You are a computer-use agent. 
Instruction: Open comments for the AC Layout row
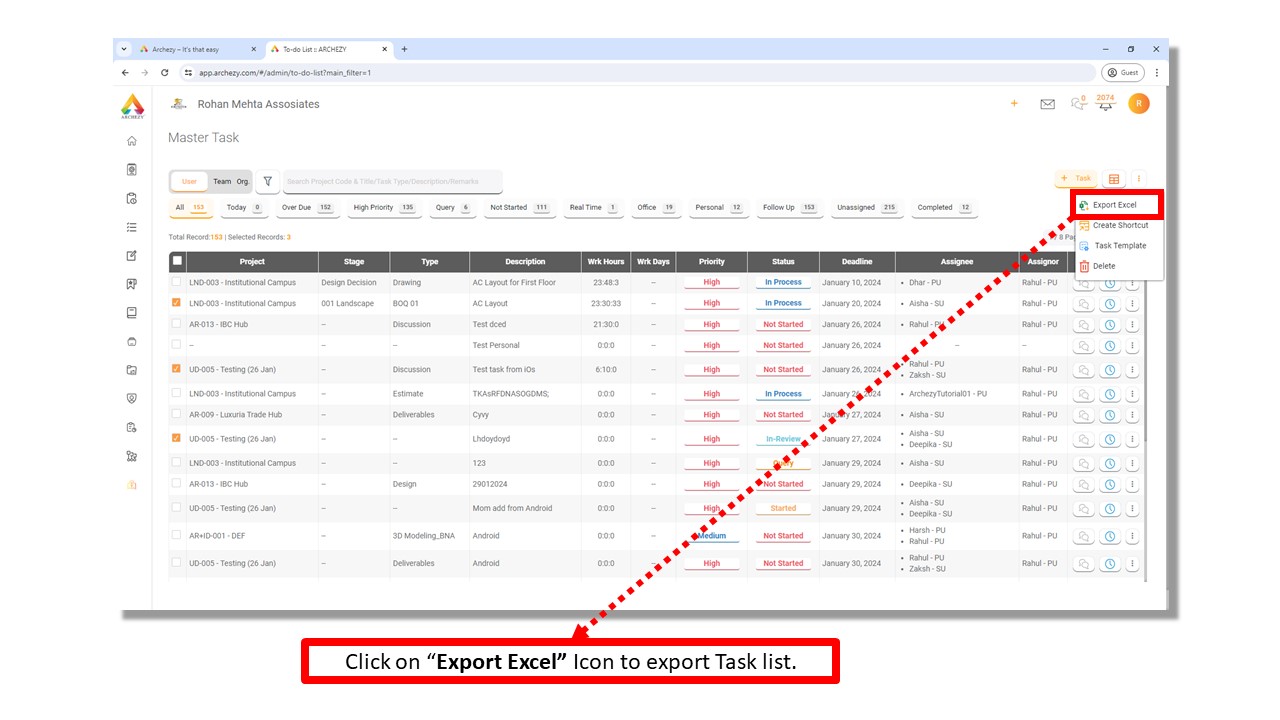[1083, 303]
